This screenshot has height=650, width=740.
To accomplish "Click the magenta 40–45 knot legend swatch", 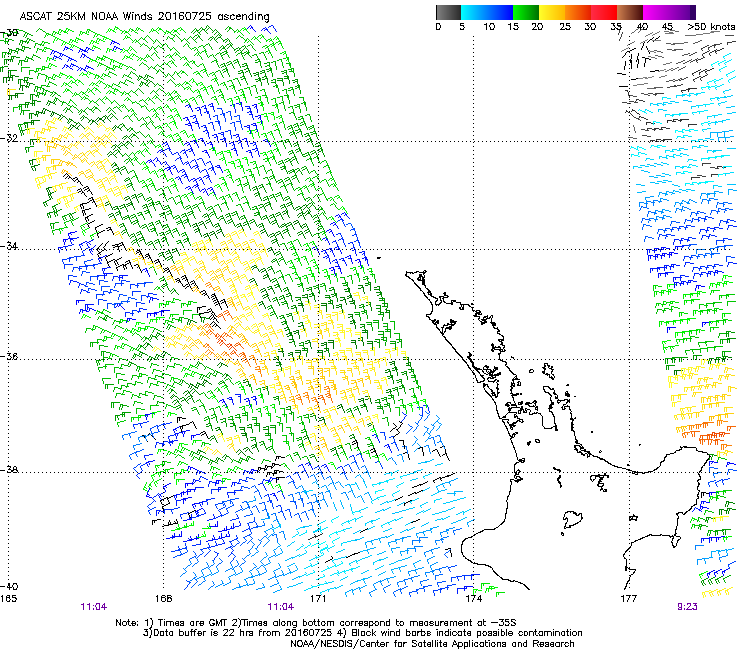I will pyautogui.click(x=656, y=12).
